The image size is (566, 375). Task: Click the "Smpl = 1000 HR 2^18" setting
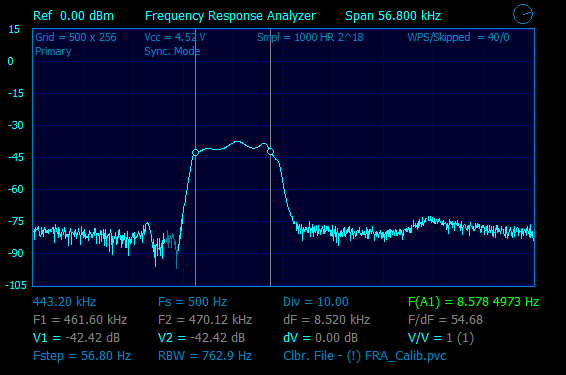(x=310, y=37)
